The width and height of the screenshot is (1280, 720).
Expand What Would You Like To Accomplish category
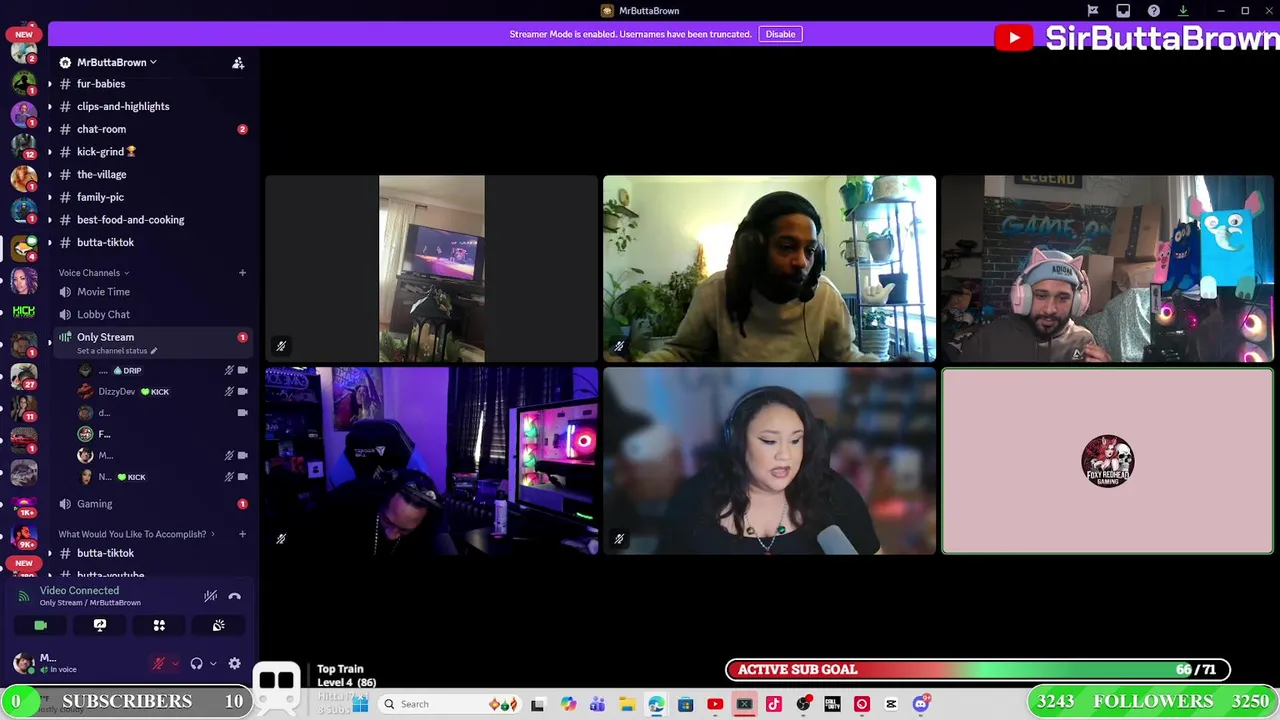pos(136,534)
